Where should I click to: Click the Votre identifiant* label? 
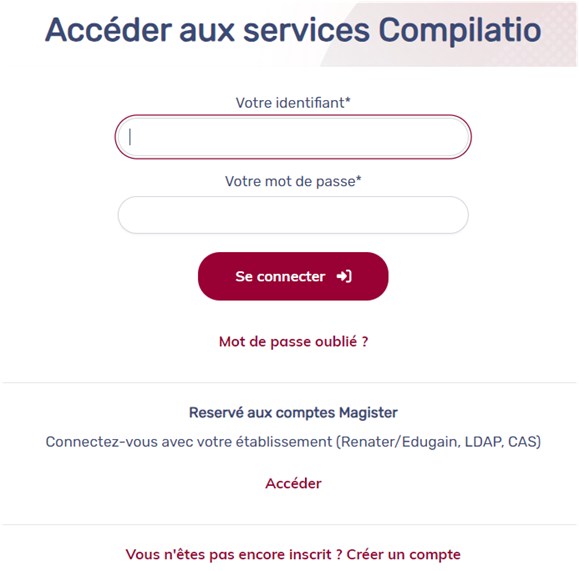(293, 103)
